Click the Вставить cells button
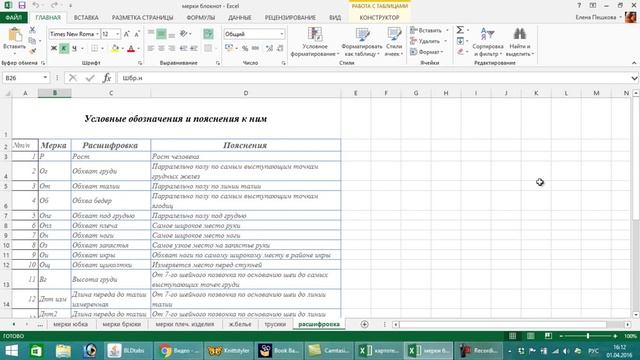Image resolution: width=640 pixels, height=360 pixels. pos(429,30)
